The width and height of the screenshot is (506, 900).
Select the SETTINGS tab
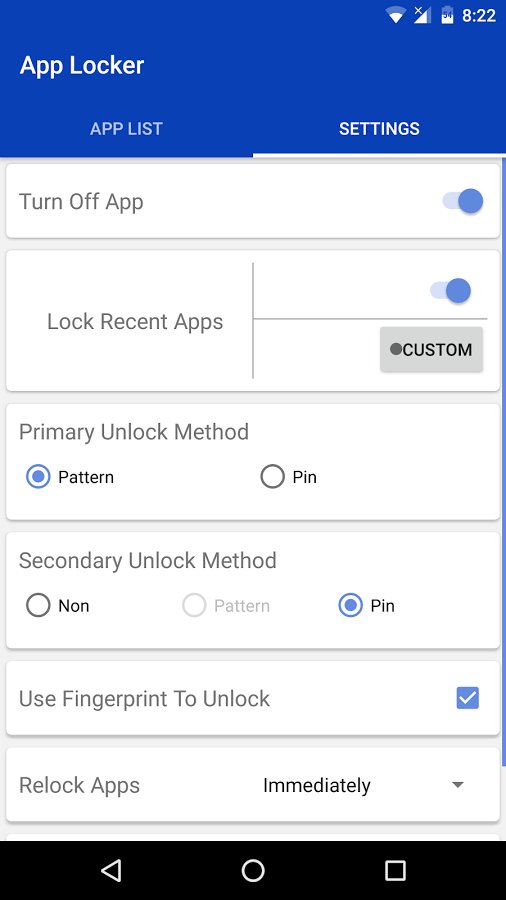point(379,129)
